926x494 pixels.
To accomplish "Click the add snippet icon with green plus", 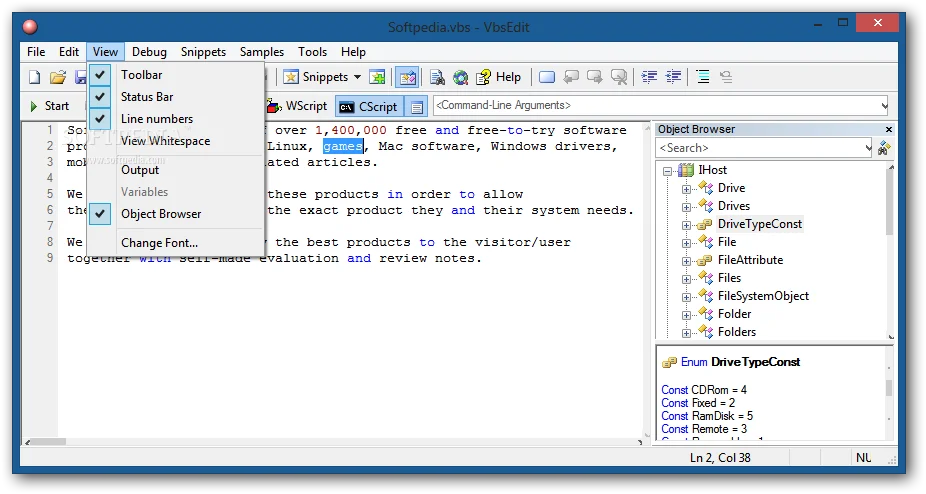I will pos(377,77).
